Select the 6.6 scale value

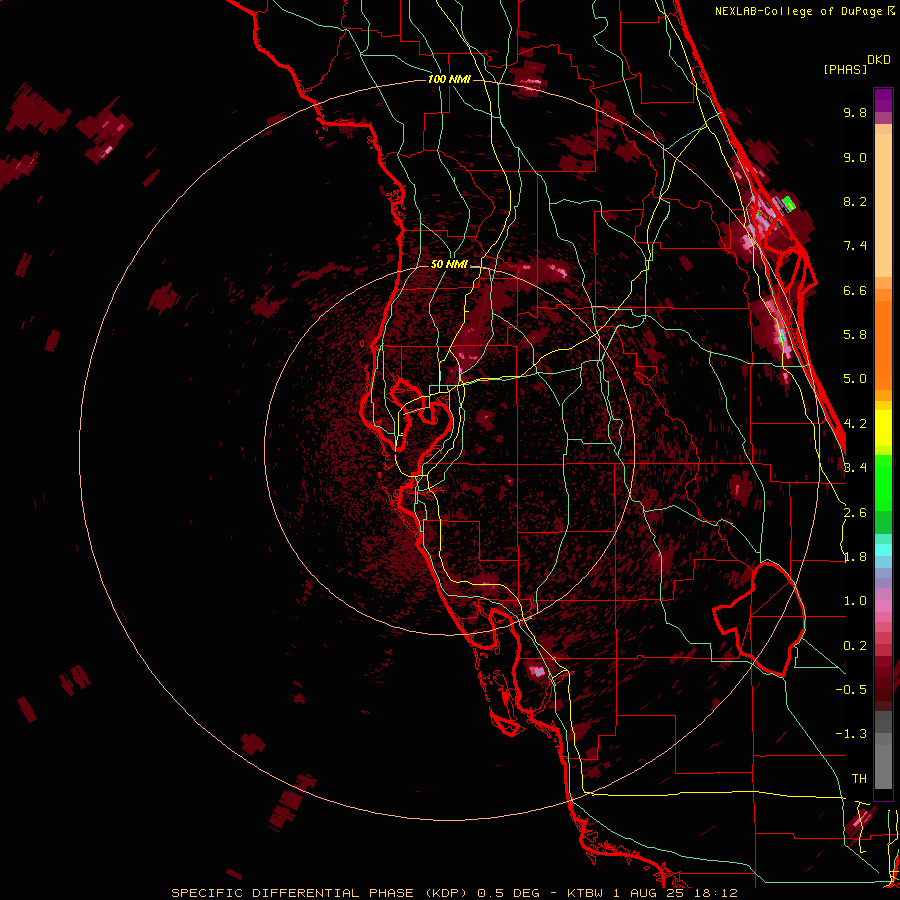pos(855,290)
